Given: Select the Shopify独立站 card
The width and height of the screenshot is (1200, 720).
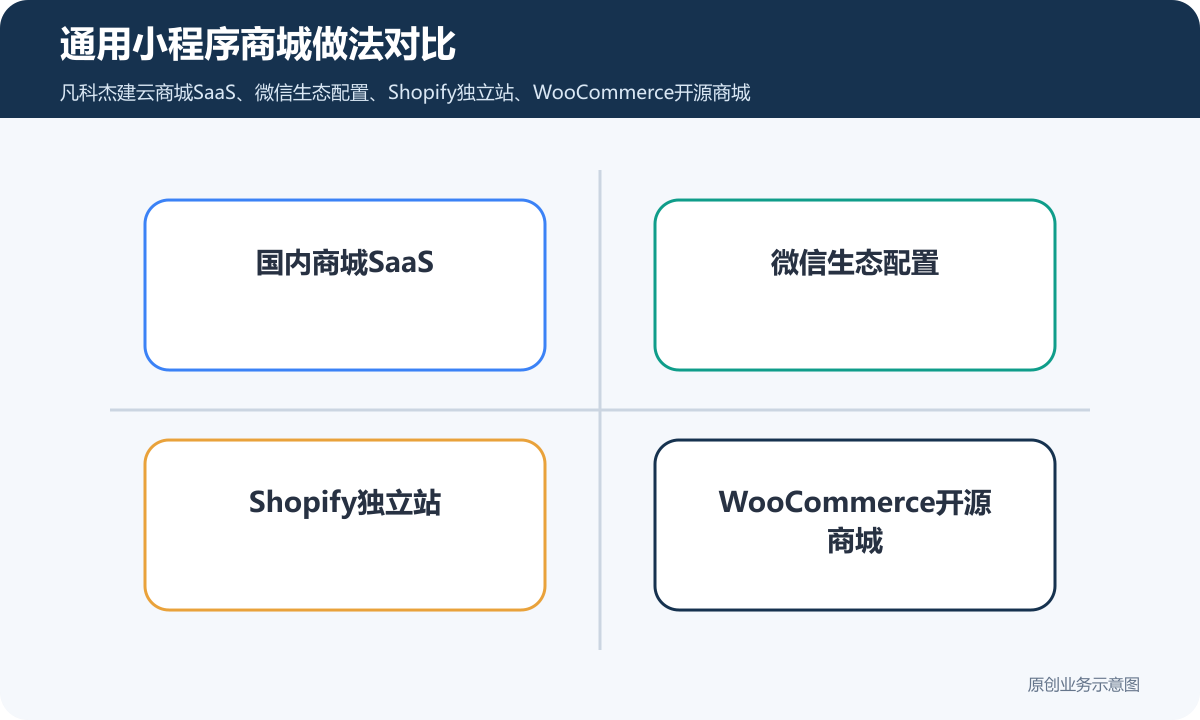Looking at the screenshot, I should click(345, 525).
